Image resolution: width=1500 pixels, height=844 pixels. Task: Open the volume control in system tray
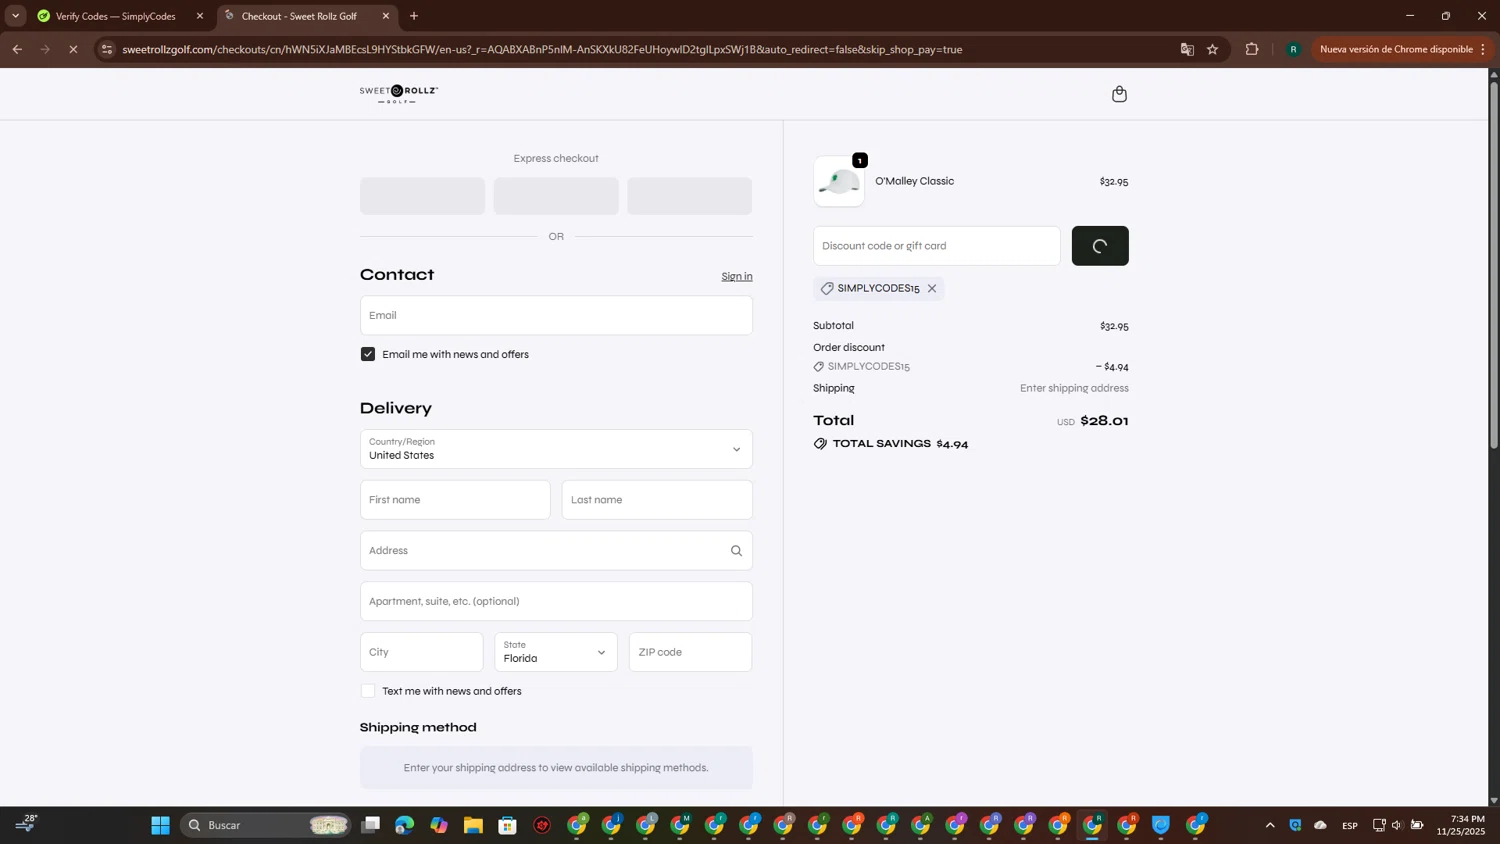1397,825
